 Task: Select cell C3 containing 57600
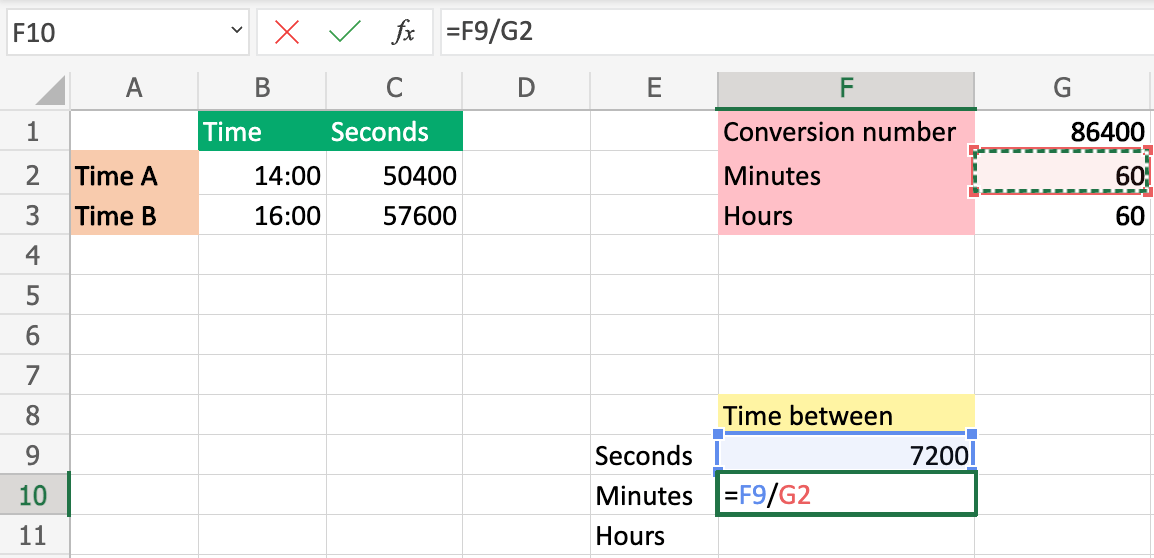click(395, 216)
